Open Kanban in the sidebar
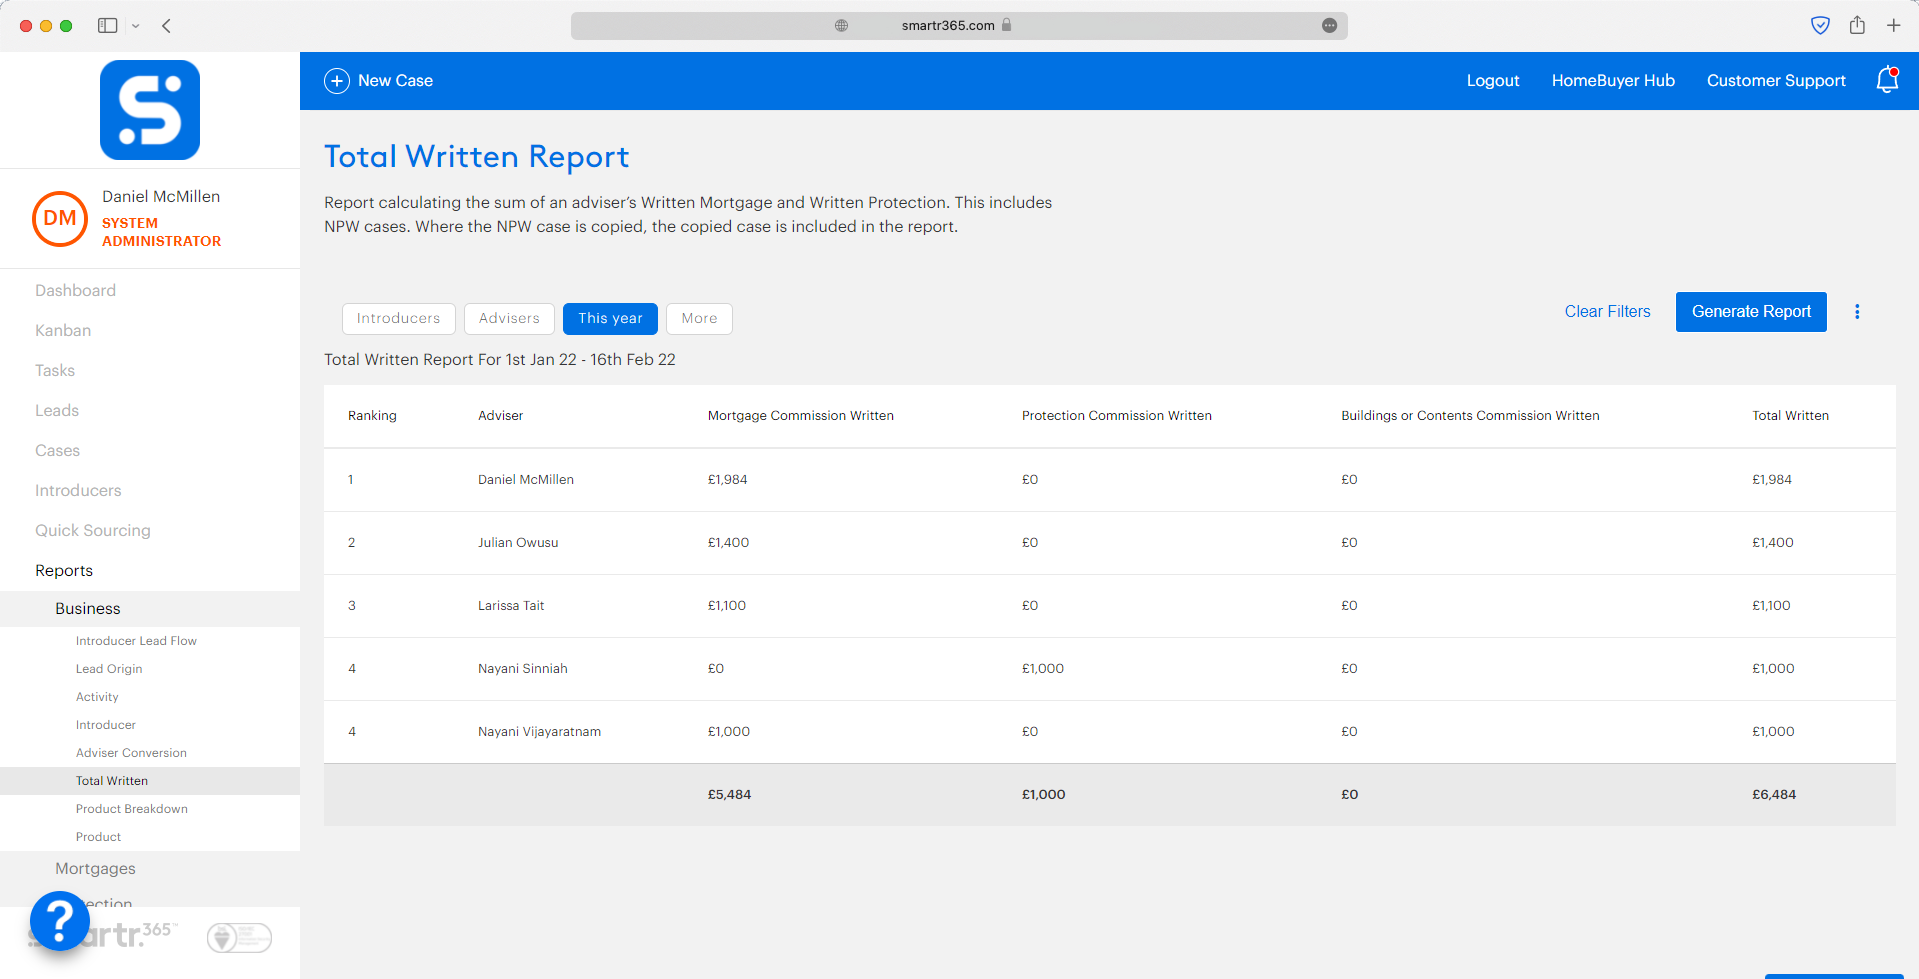The image size is (1919, 979). (x=63, y=331)
